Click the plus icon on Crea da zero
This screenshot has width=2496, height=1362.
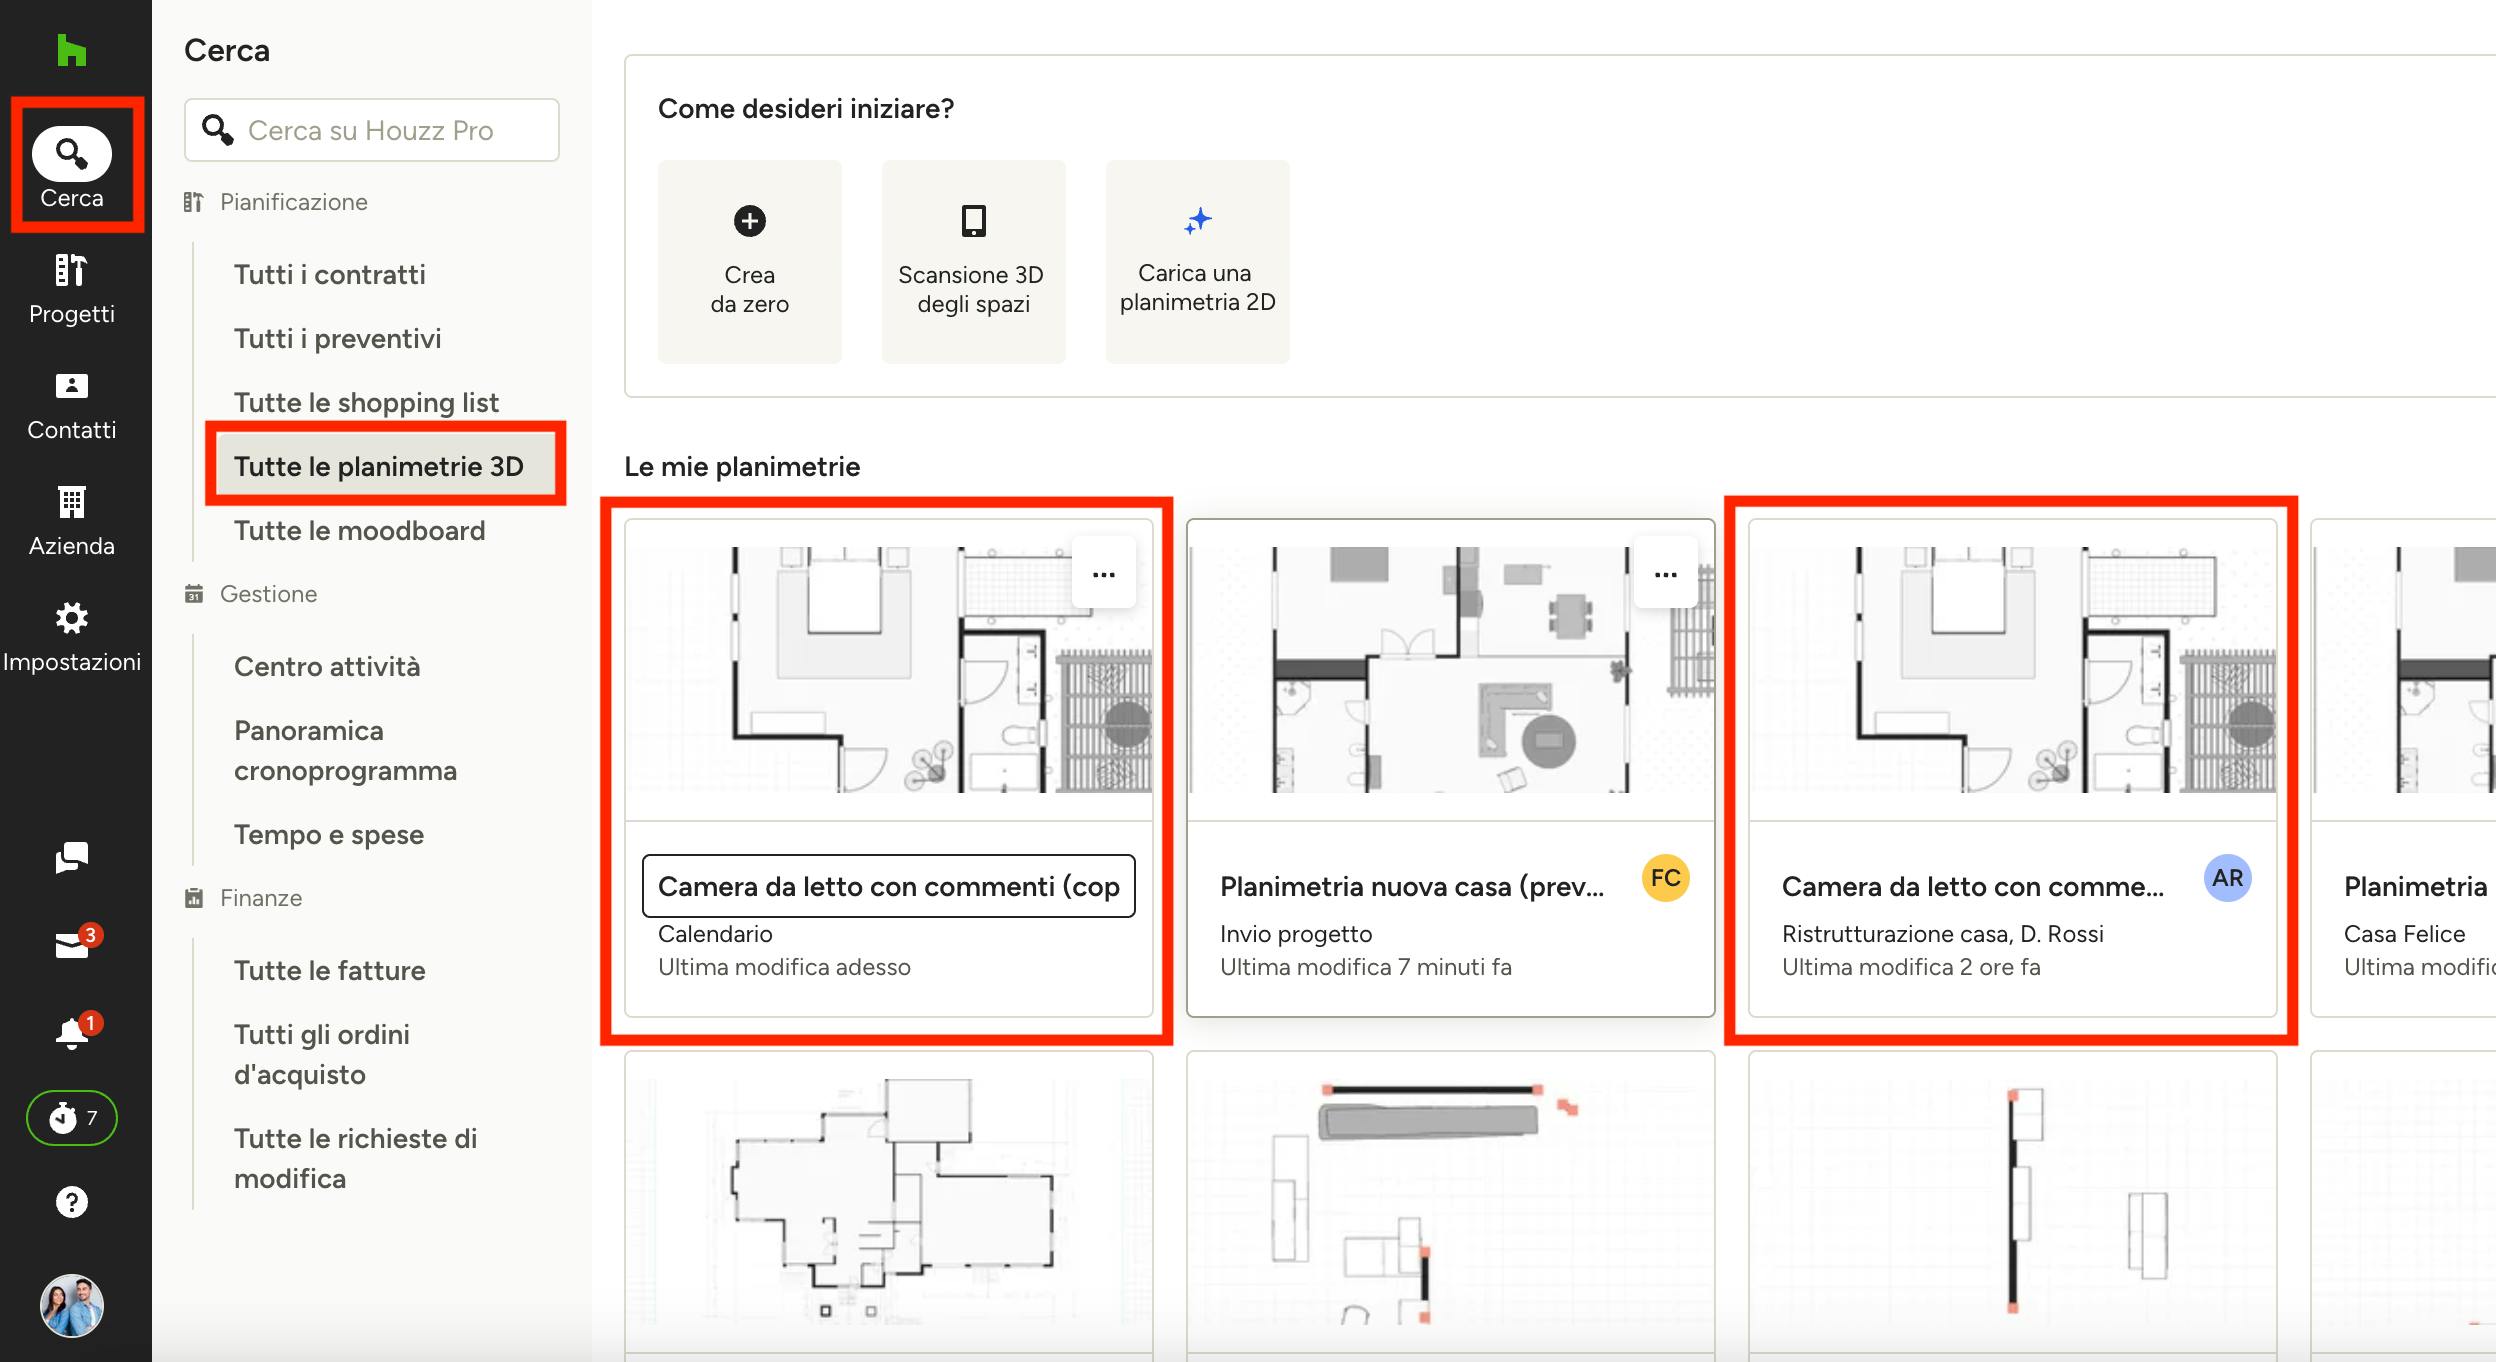tap(750, 220)
